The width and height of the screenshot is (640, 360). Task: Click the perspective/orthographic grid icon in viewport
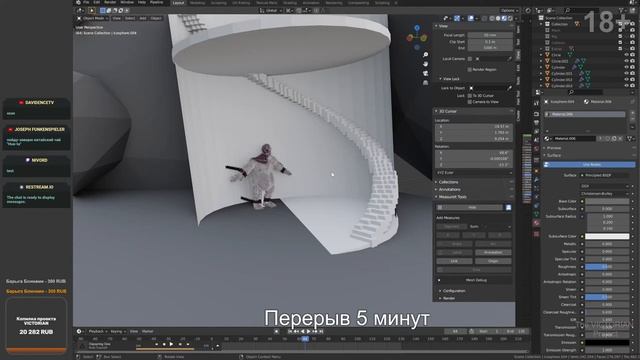(425, 83)
